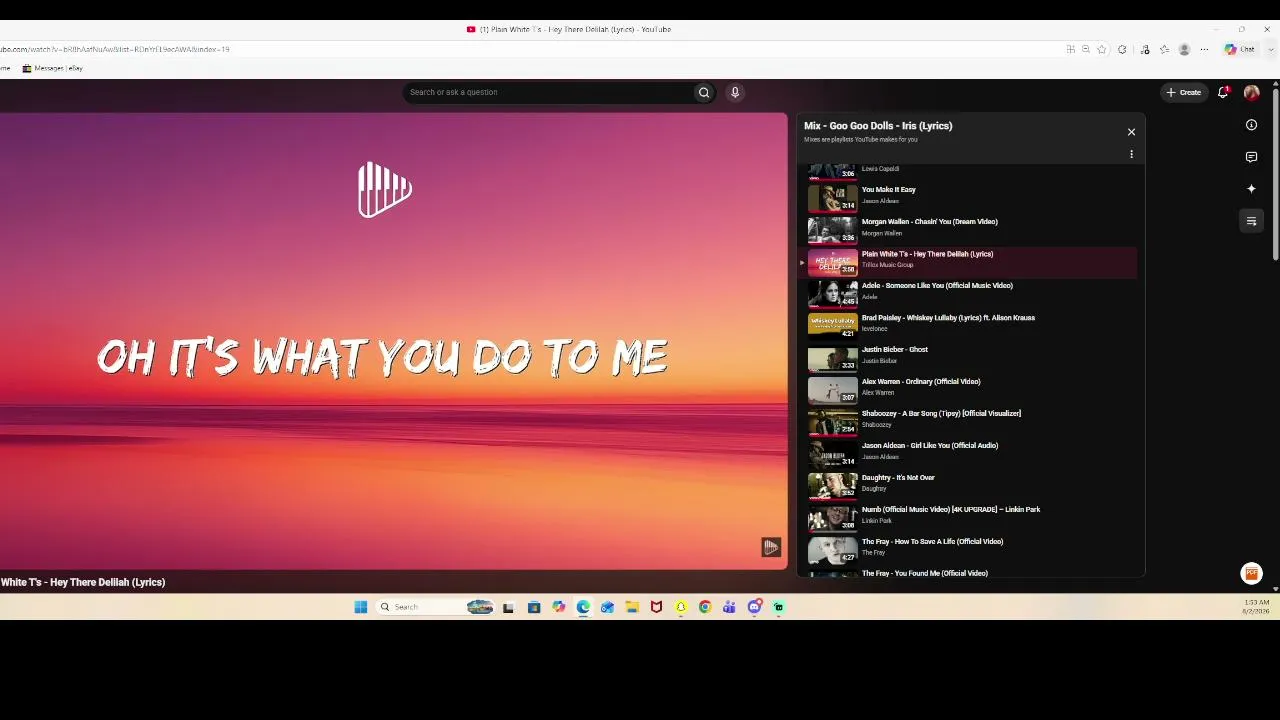Open Edge Settings and more menu
This screenshot has width=1280, height=720.
tap(1204, 49)
